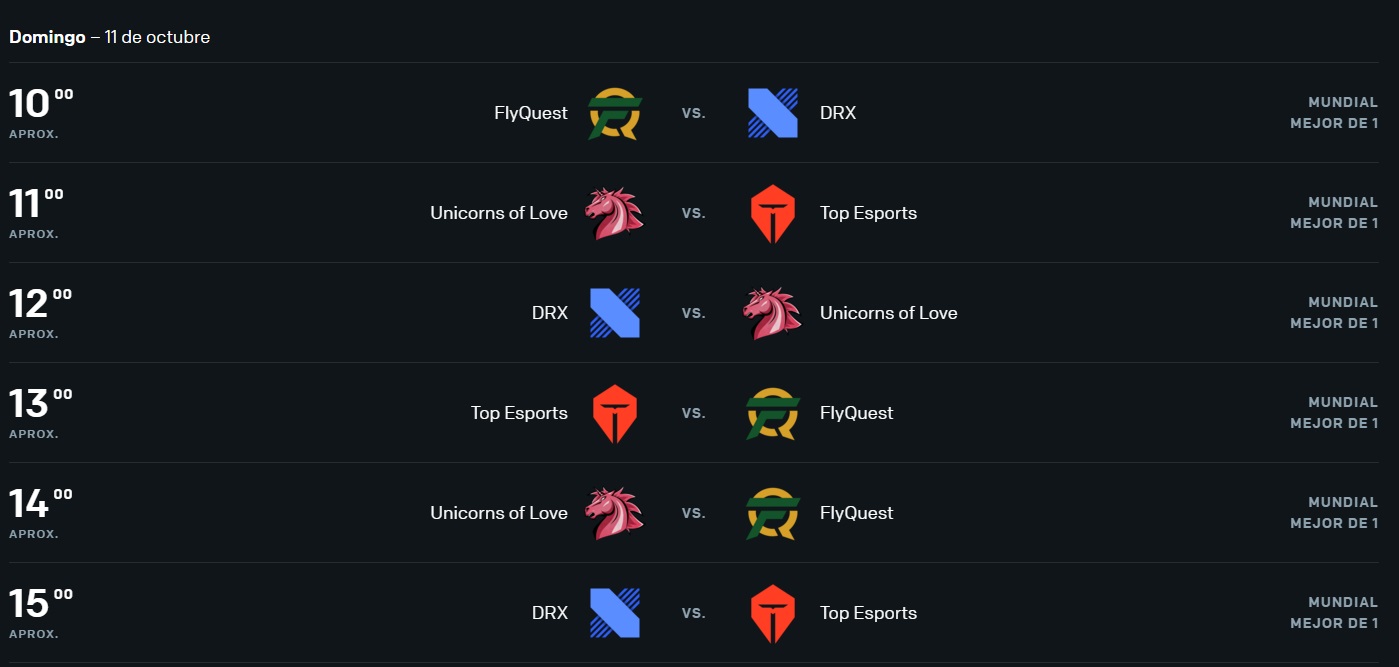Open DRX logo in 12:00 match
The width and height of the screenshot is (1399, 667).
click(615, 313)
